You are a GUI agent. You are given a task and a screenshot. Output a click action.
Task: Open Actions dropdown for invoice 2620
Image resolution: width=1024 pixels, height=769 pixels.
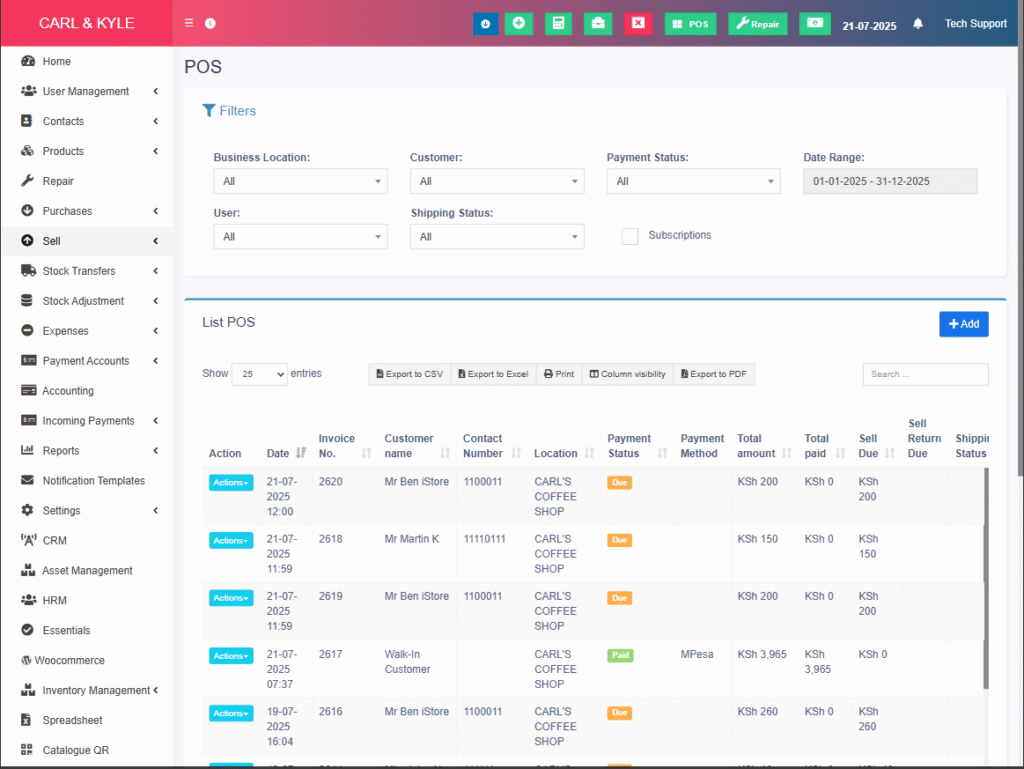[x=231, y=482]
